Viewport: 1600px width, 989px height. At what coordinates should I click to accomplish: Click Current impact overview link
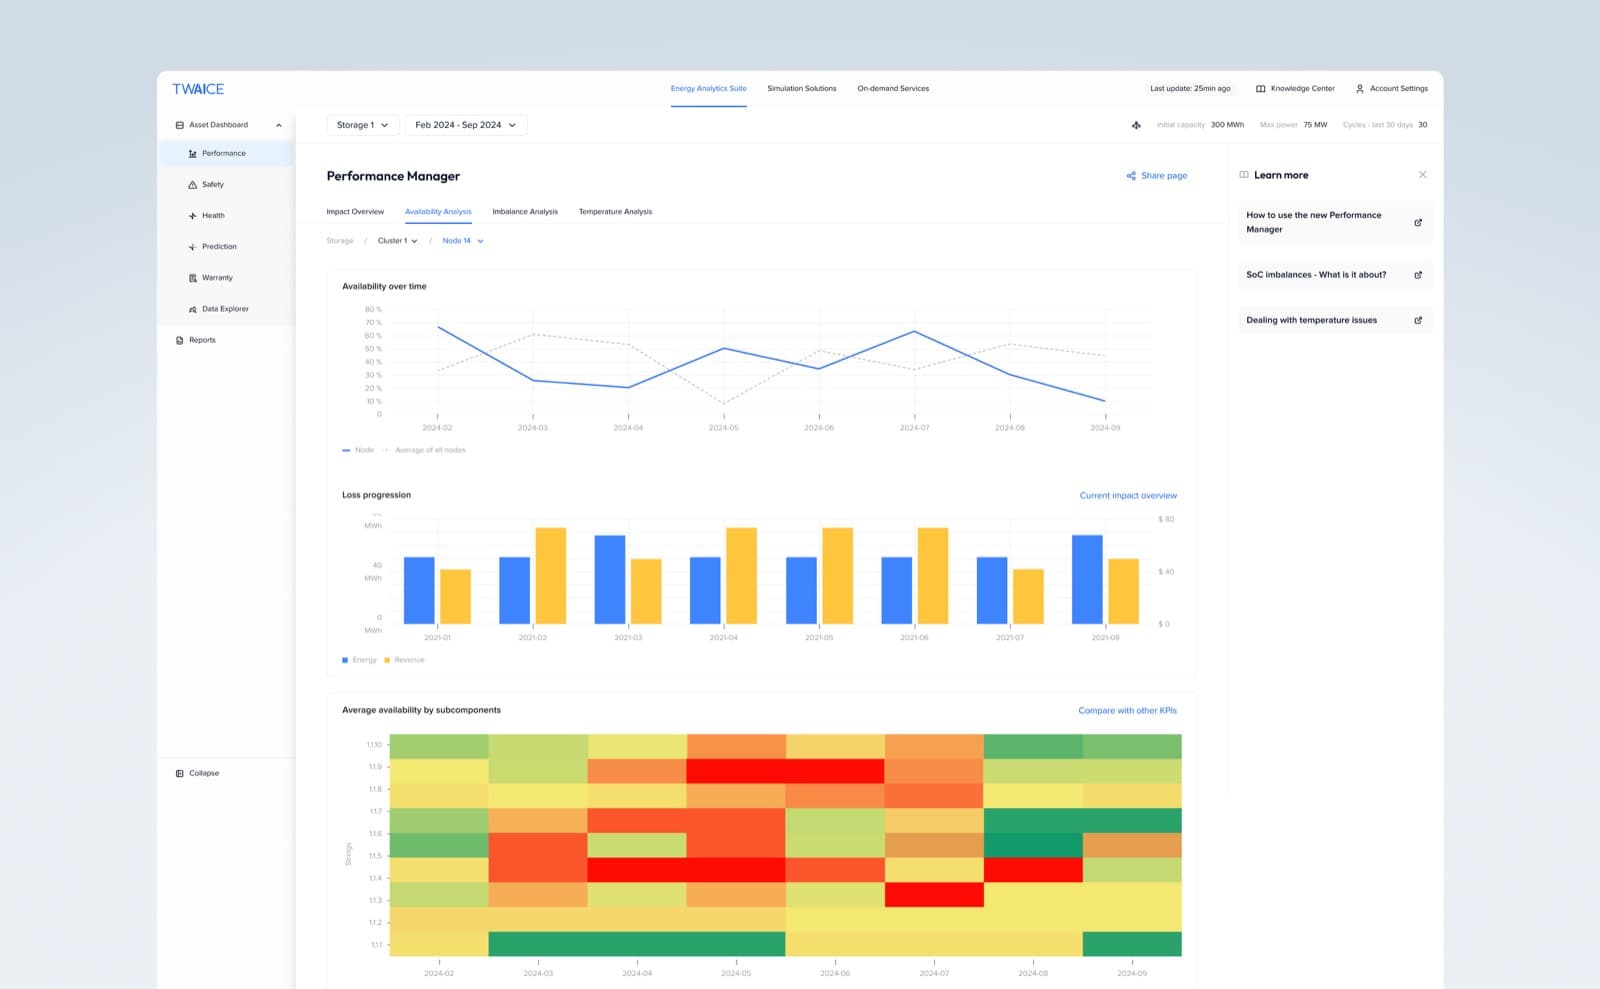[1128, 496]
